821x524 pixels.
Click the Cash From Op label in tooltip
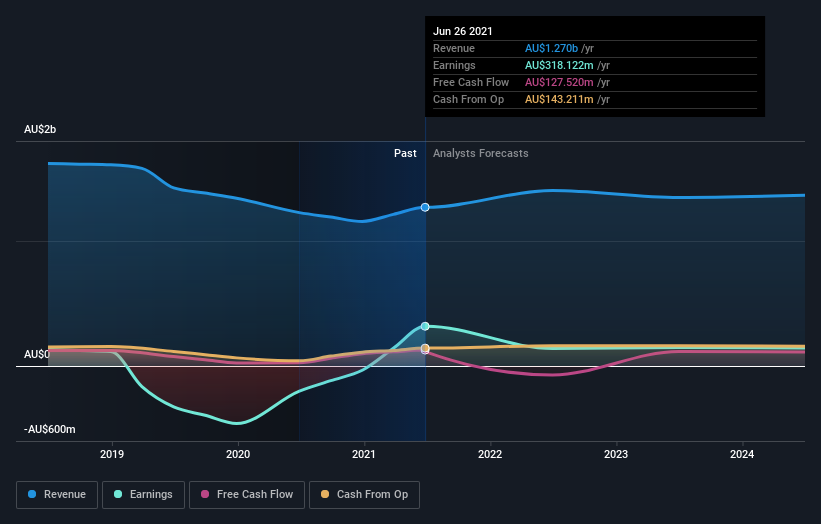tap(469, 99)
